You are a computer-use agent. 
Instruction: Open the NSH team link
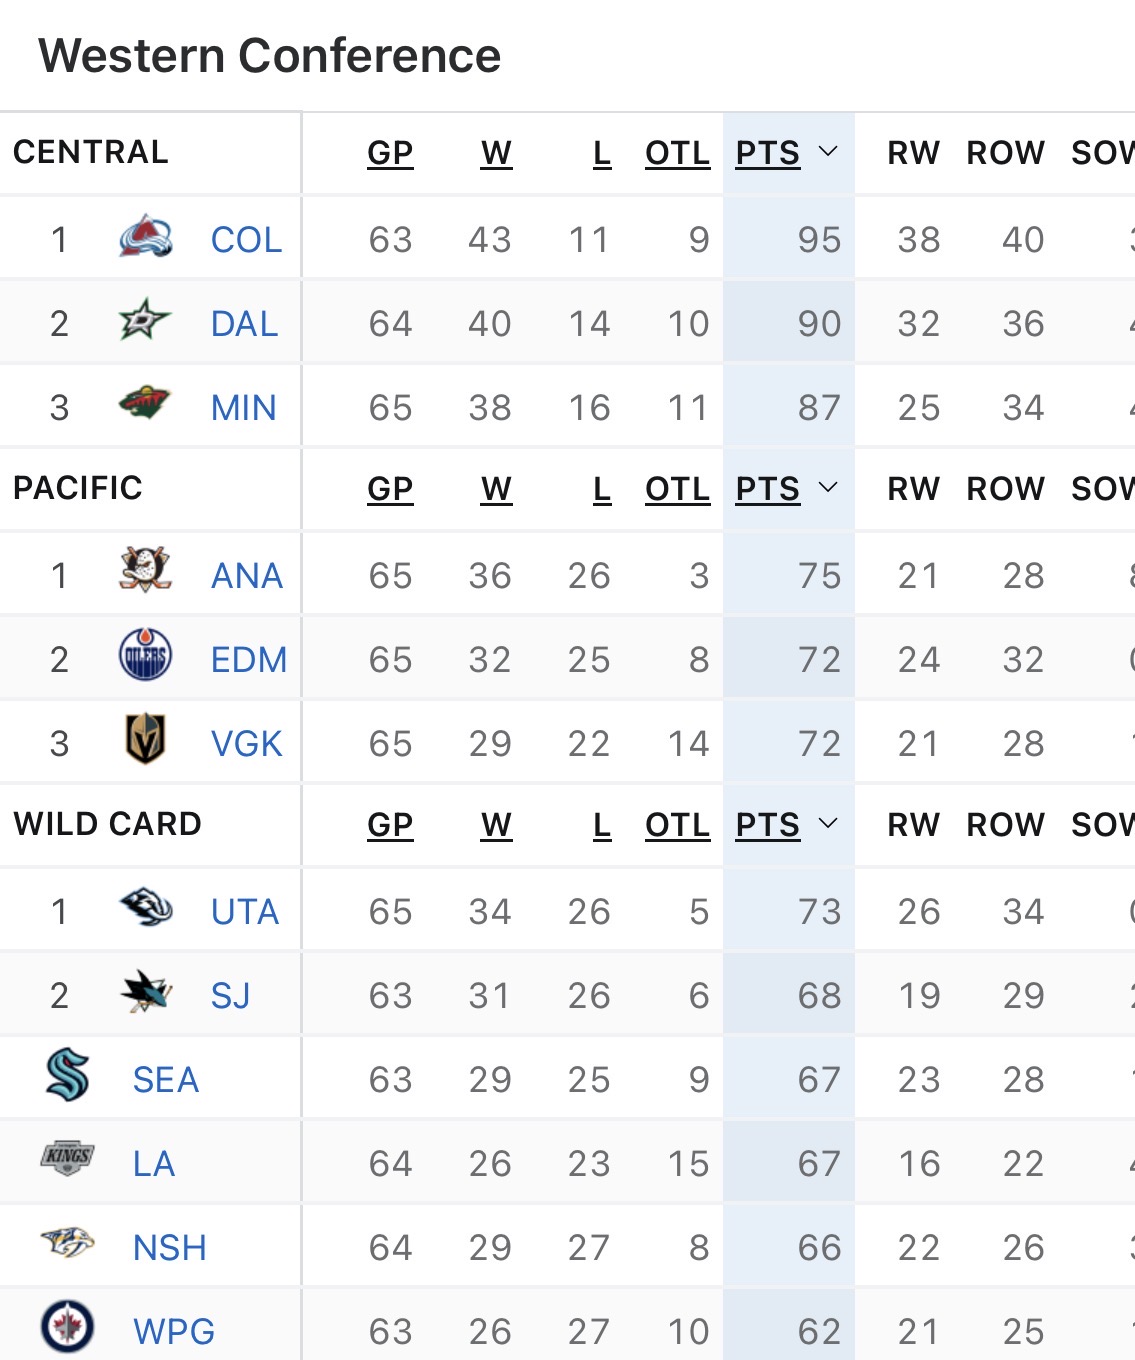point(170,1248)
